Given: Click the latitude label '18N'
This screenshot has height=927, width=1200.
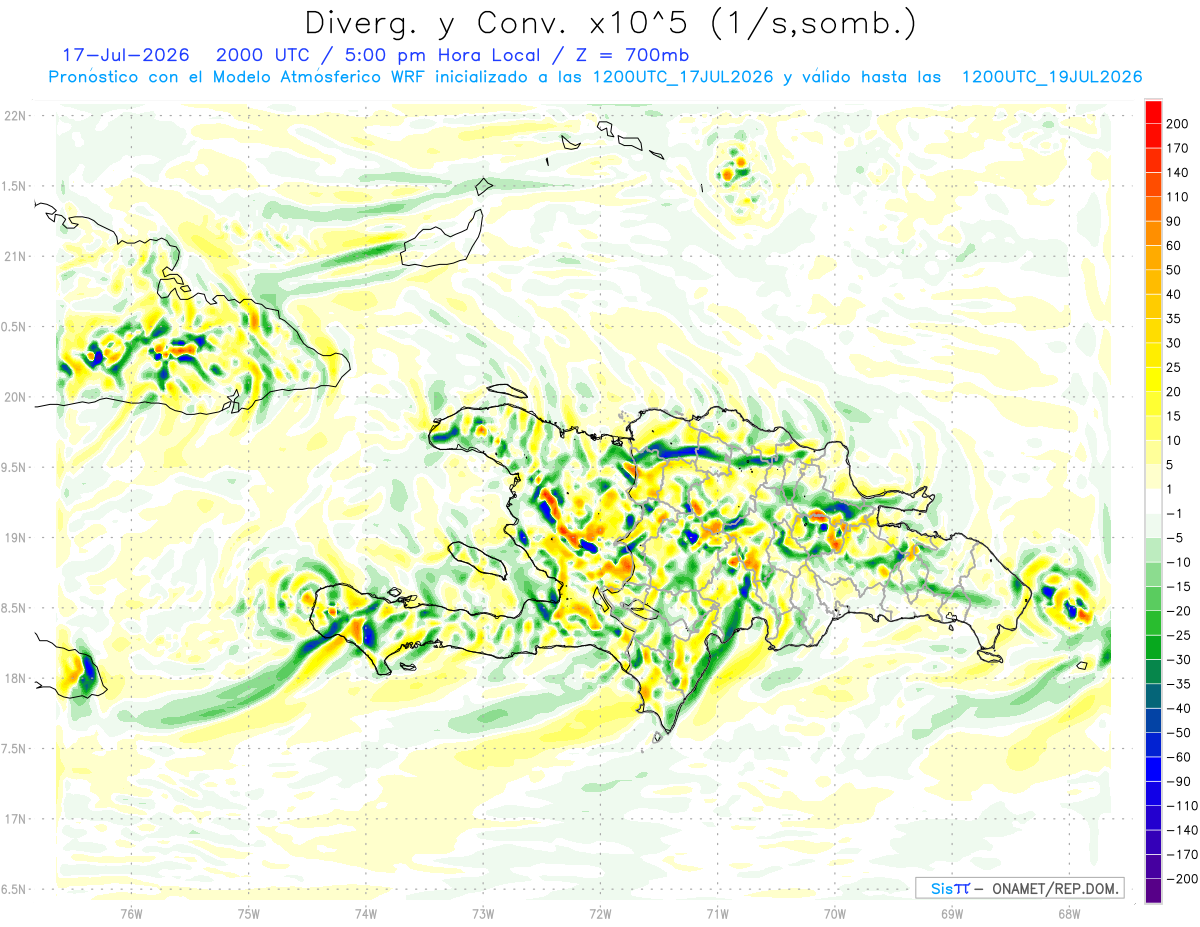Looking at the screenshot, I should (15, 679).
